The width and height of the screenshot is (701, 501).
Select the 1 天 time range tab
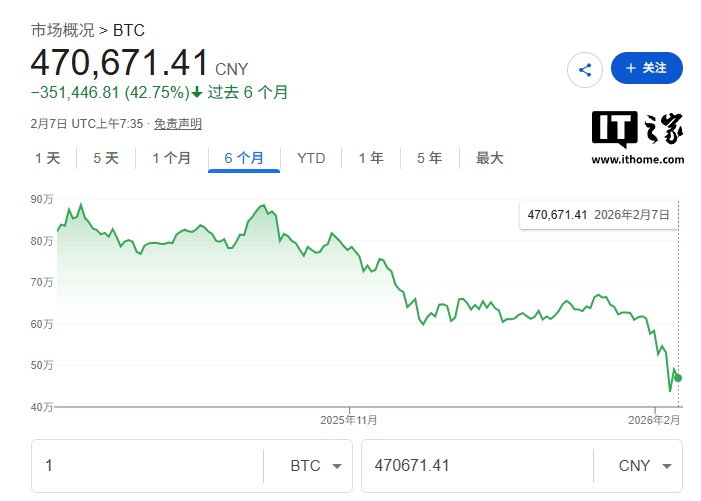47,158
